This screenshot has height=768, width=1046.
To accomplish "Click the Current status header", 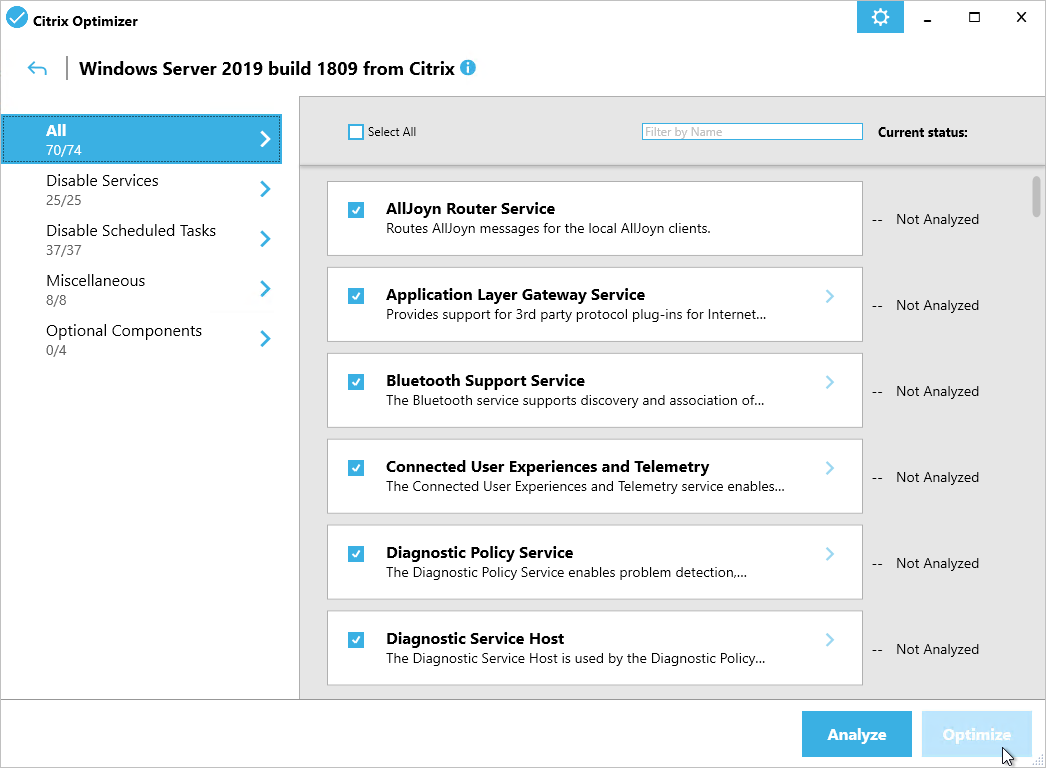I will coord(923,132).
